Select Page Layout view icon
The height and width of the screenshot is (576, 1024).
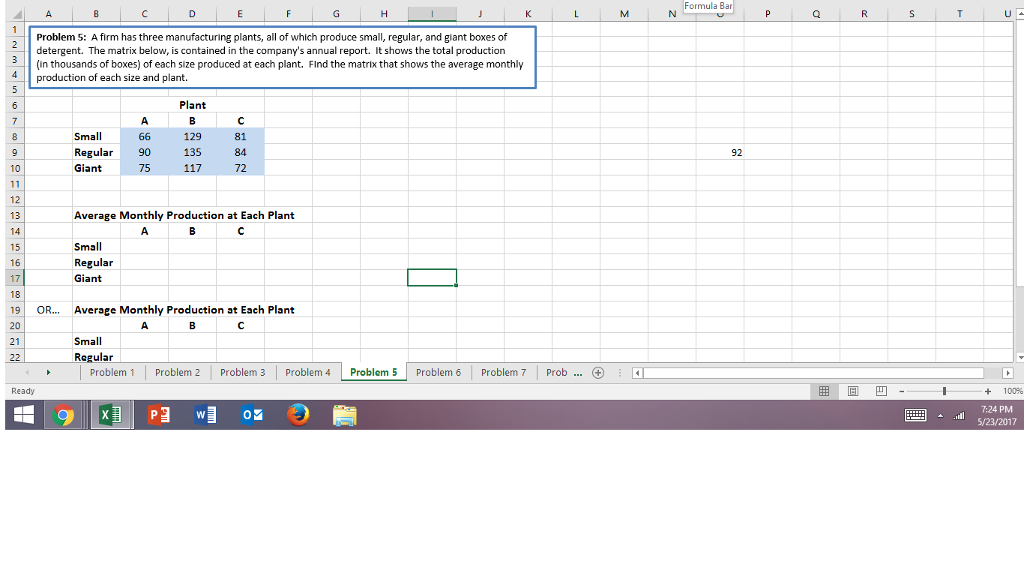[x=852, y=390]
